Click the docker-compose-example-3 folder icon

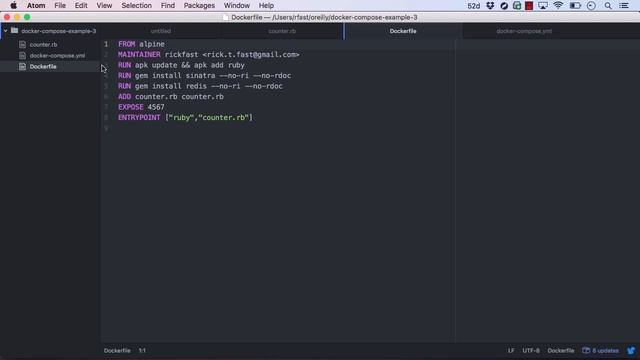[14, 31]
